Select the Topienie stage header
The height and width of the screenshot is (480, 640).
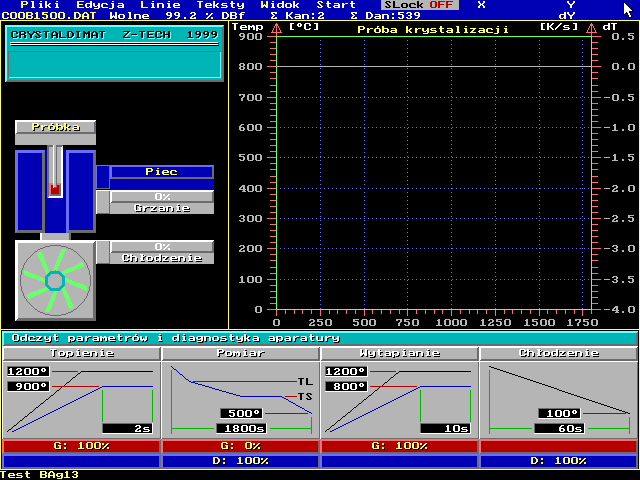82,353
